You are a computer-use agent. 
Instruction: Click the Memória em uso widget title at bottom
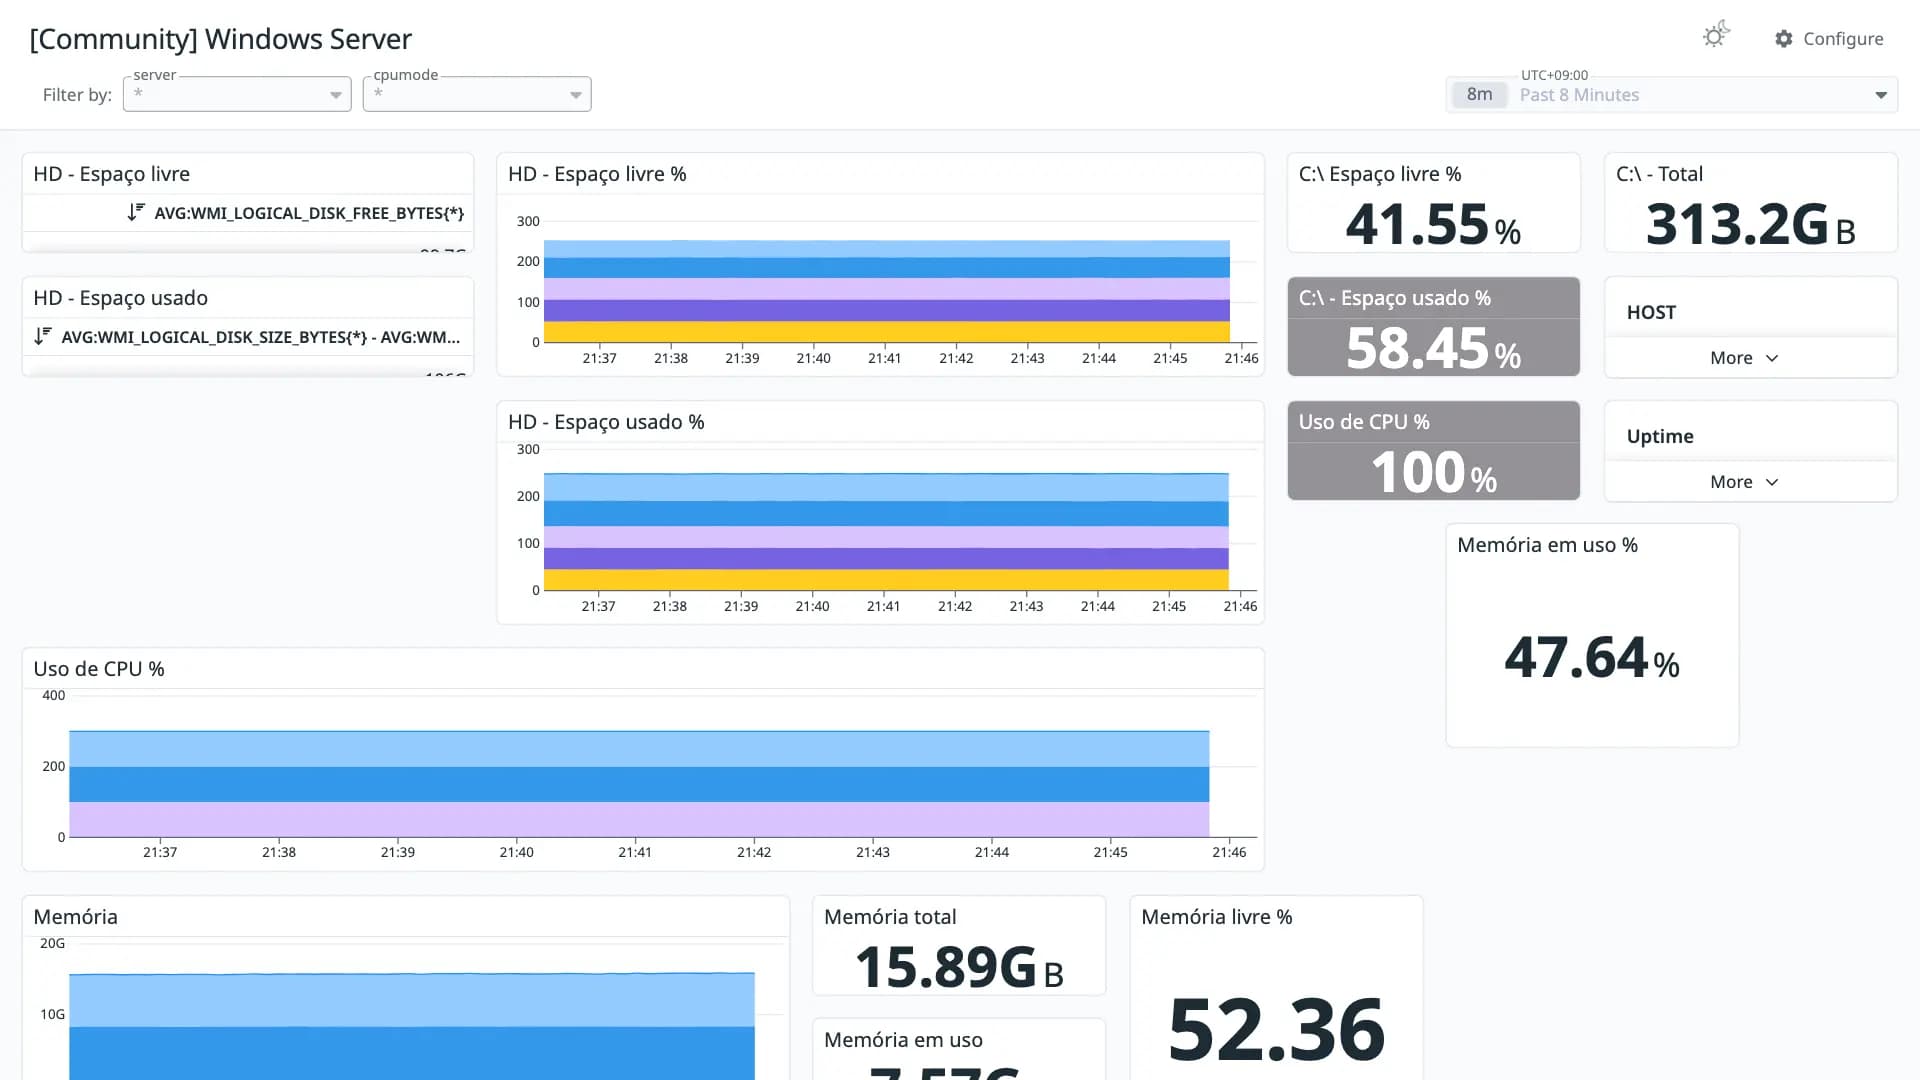tap(903, 1040)
